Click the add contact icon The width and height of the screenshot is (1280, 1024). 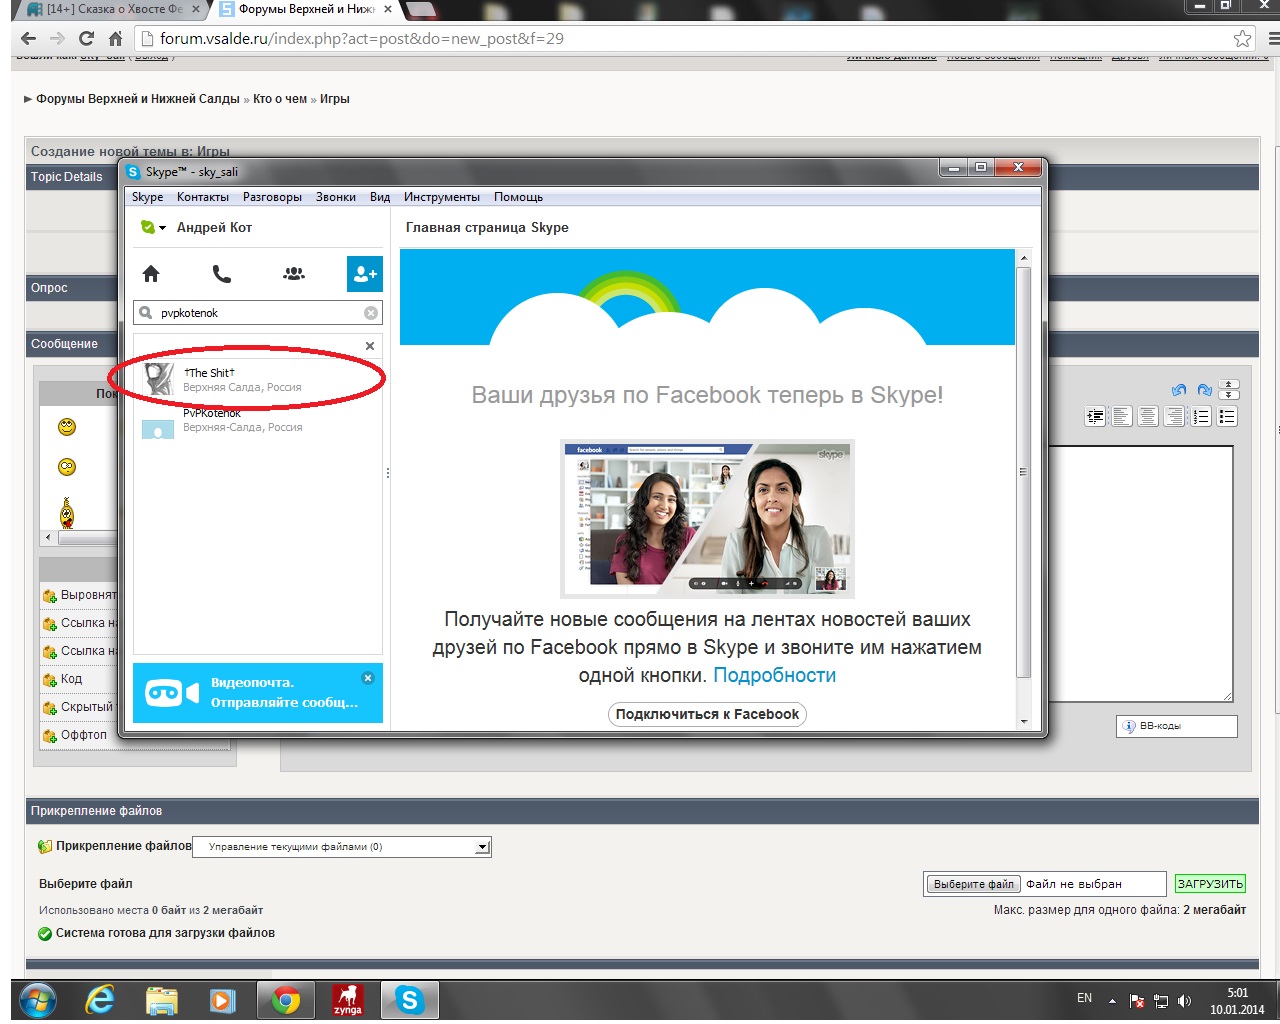point(365,274)
